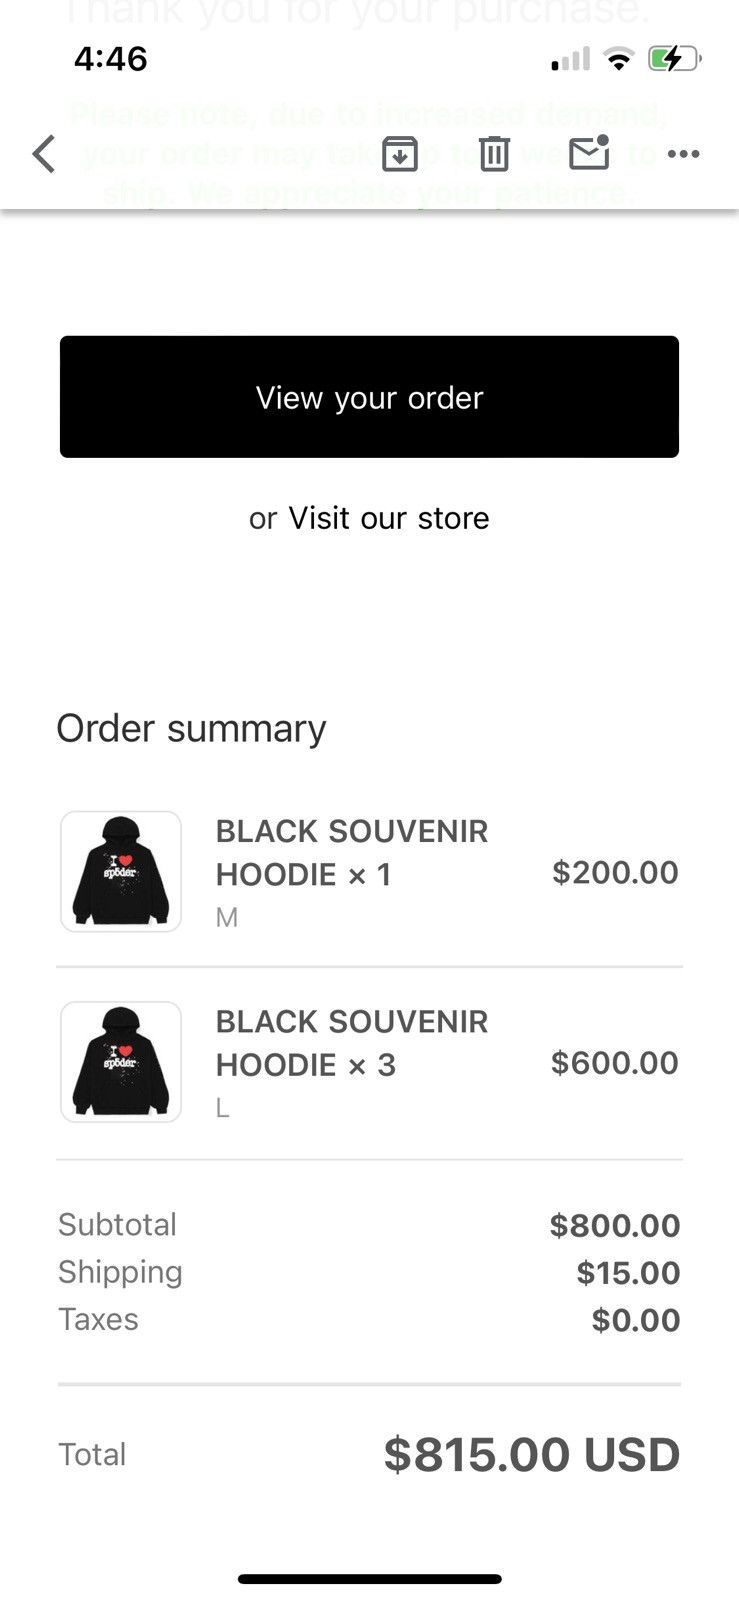The image size is (739, 1600).
Task: Delete the email using the trash icon
Action: click(494, 154)
